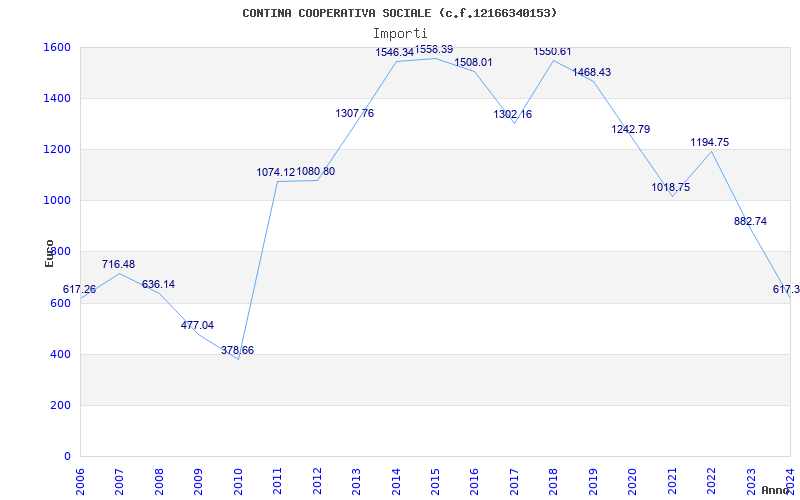Click the 0 y-axis tick label
This screenshot has height=500, width=800.
pyautogui.click(x=67, y=456)
